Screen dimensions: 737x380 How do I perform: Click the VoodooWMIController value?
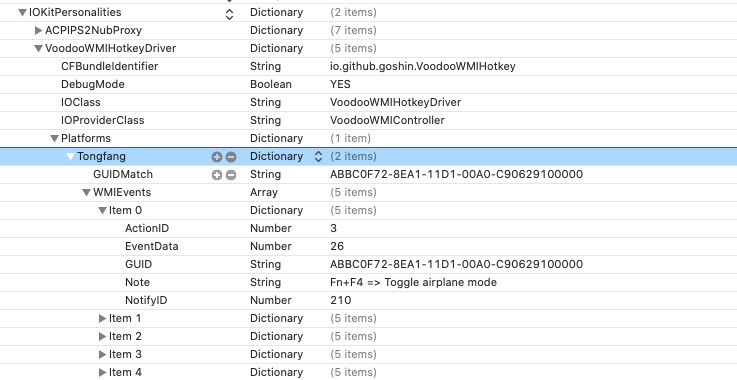387,120
